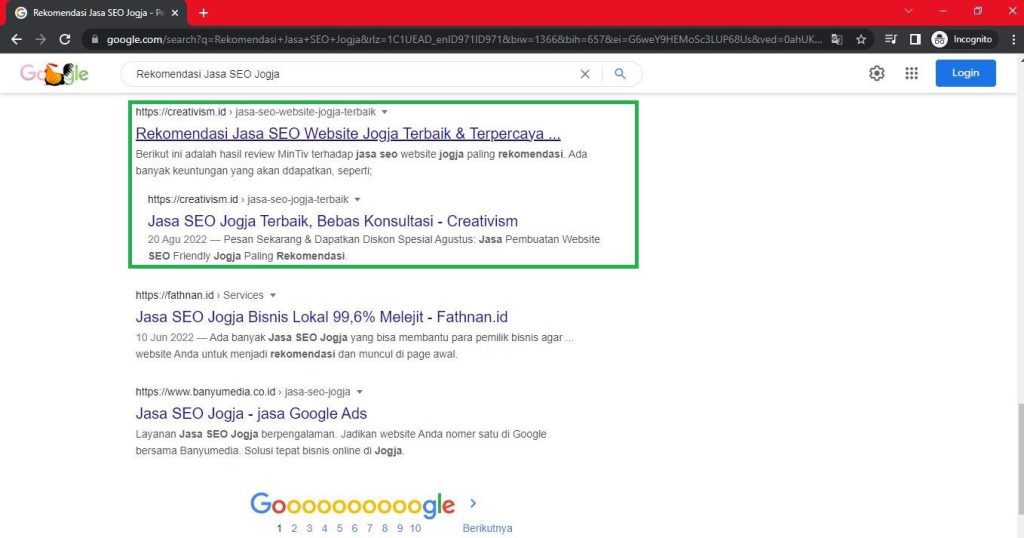Focus the search field containing Rekomendasi Jasa SEO Jogja
Image resolution: width=1024 pixels, height=538 pixels.
pyautogui.click(x=353, y=74)
